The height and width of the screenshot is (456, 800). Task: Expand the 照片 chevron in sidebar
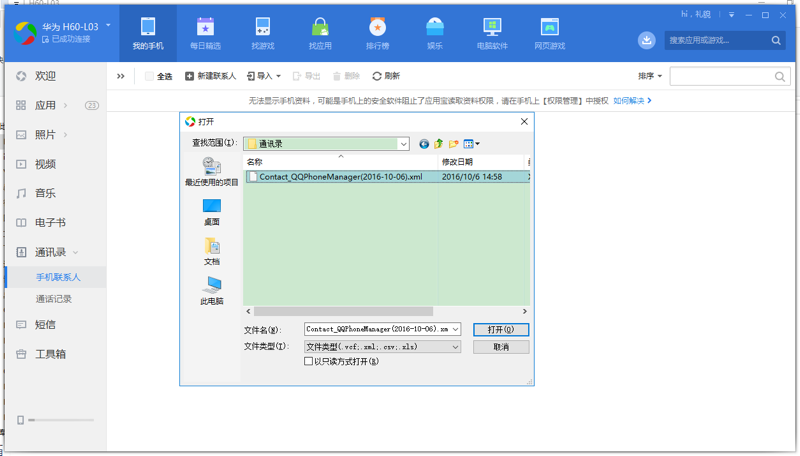click(65, 135)
